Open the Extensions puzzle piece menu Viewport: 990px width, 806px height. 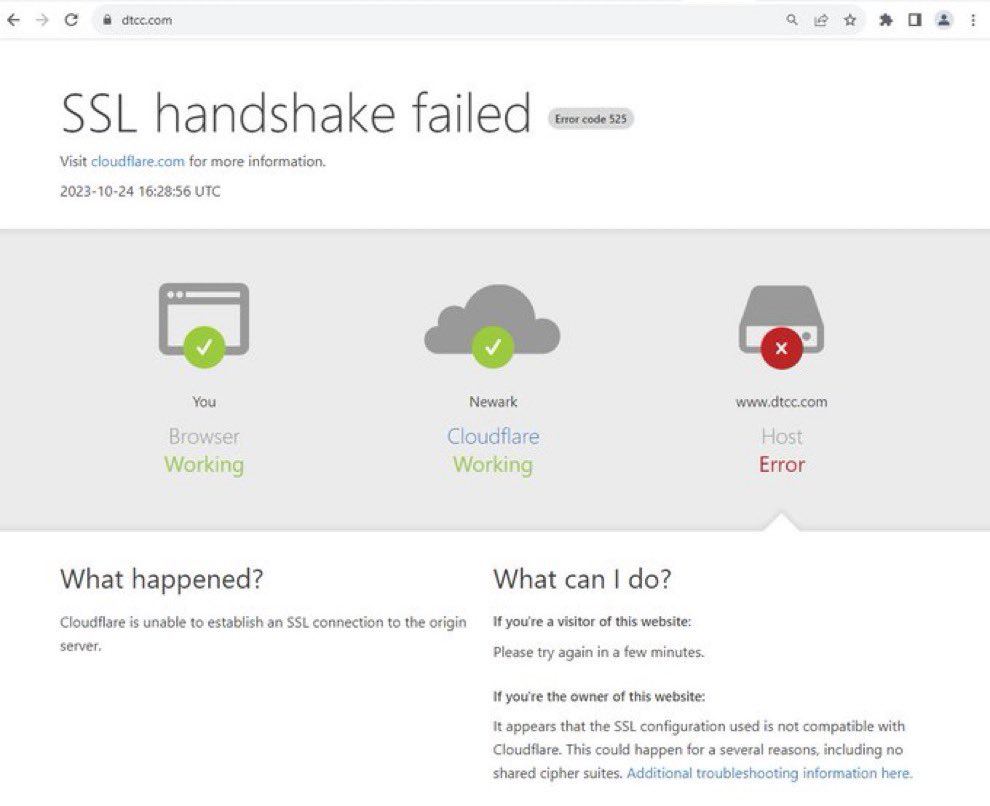point(885,20)
